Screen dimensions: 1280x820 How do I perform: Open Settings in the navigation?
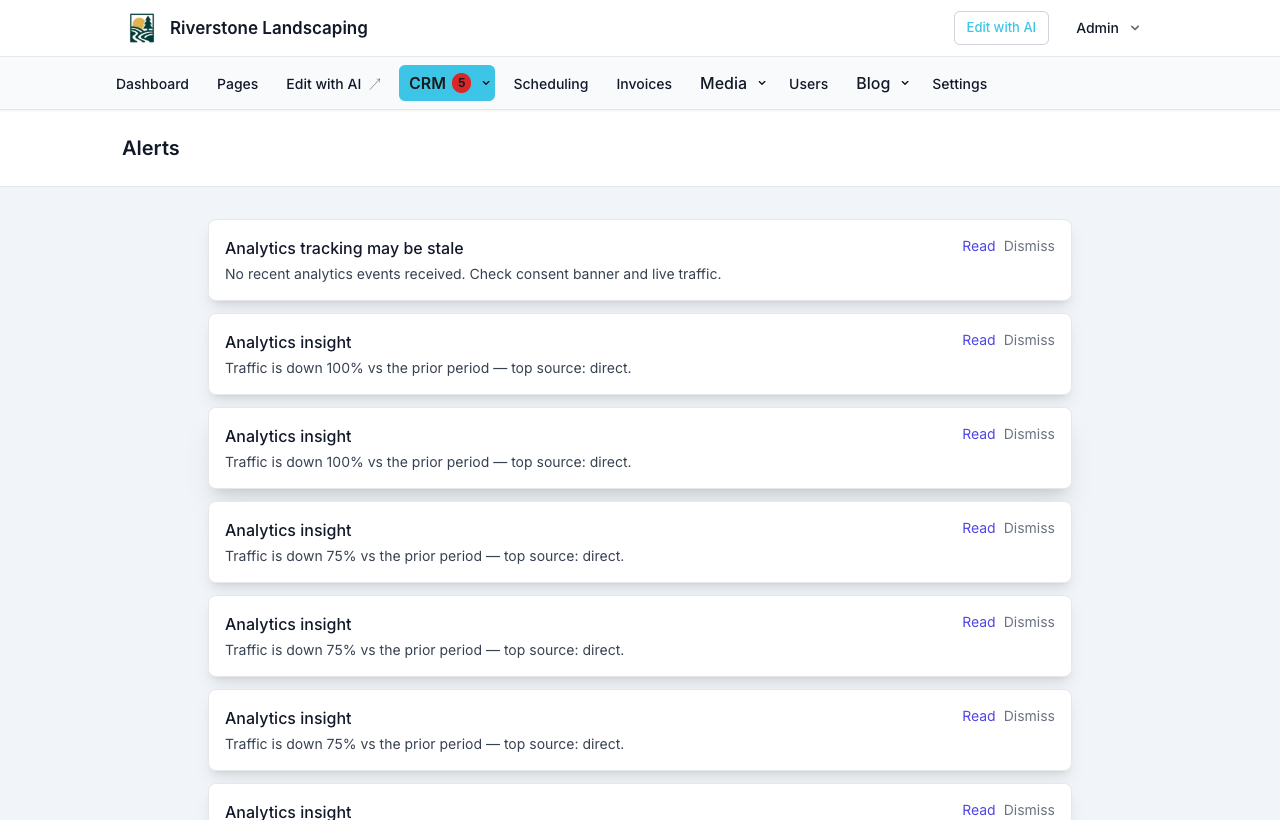tap(959, 84)
